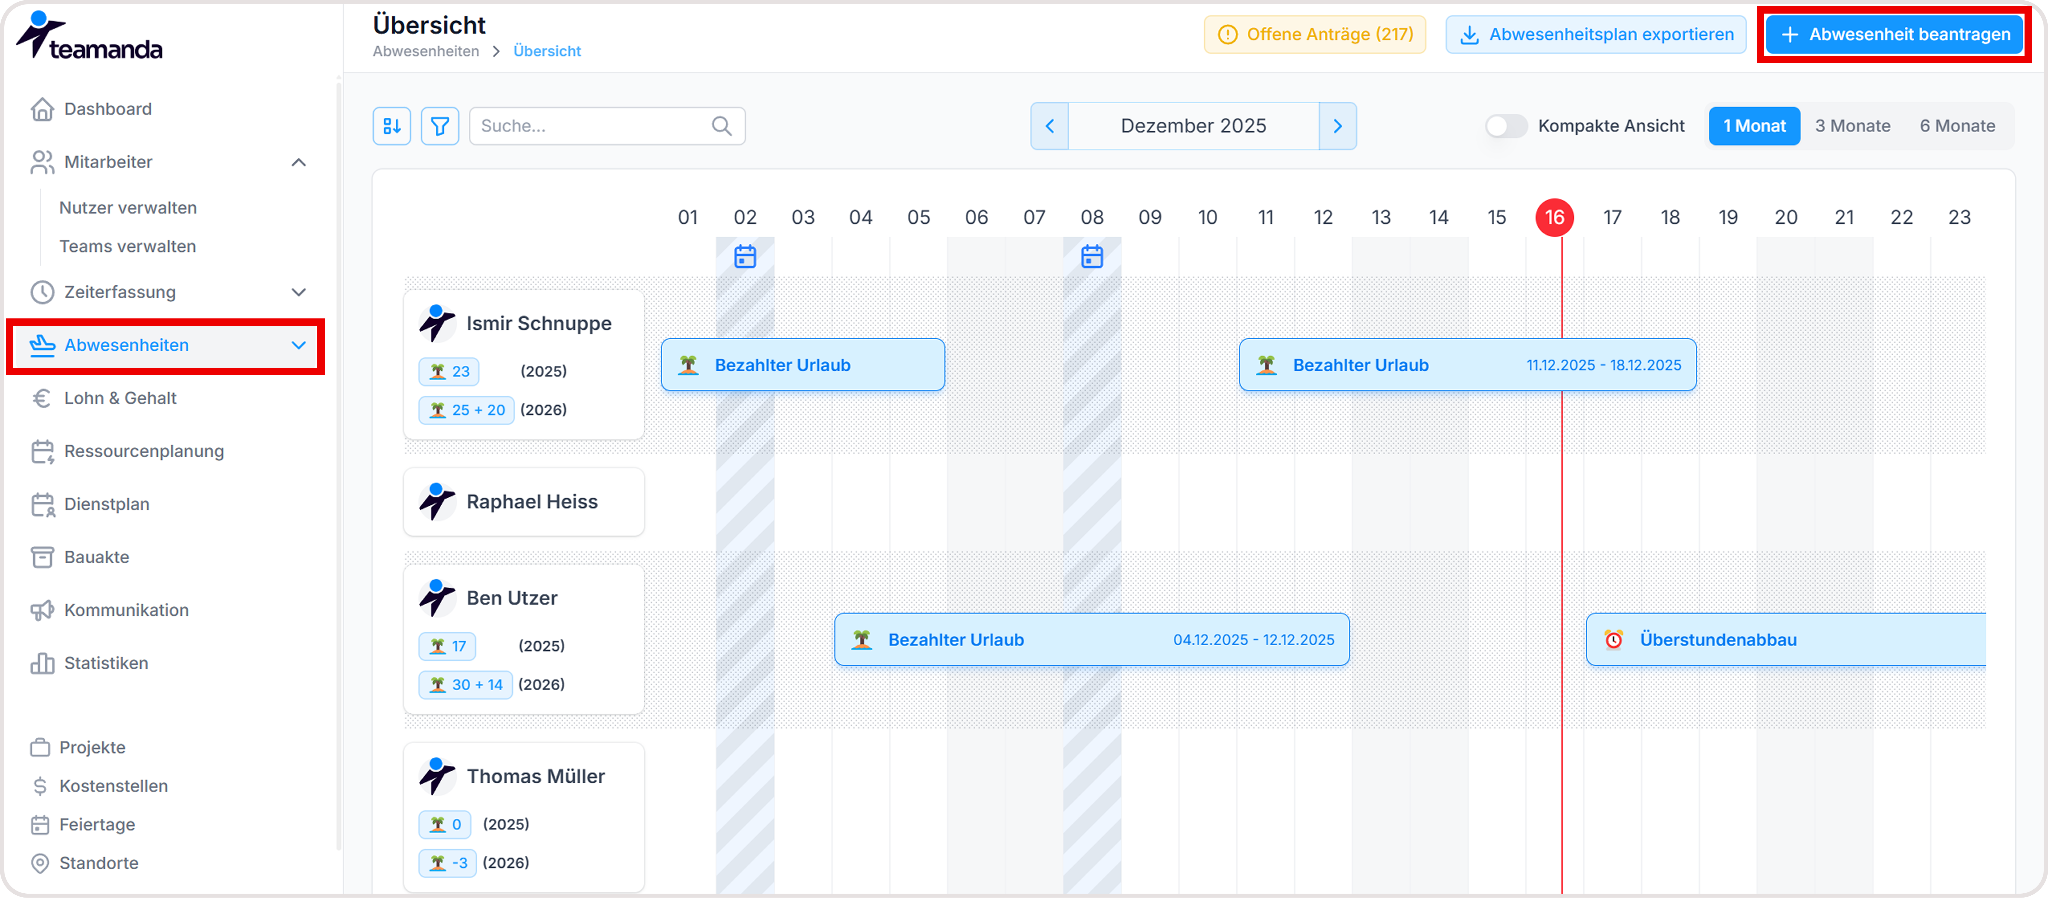Click the Projekte briefcase icon

tap(40, 747)
